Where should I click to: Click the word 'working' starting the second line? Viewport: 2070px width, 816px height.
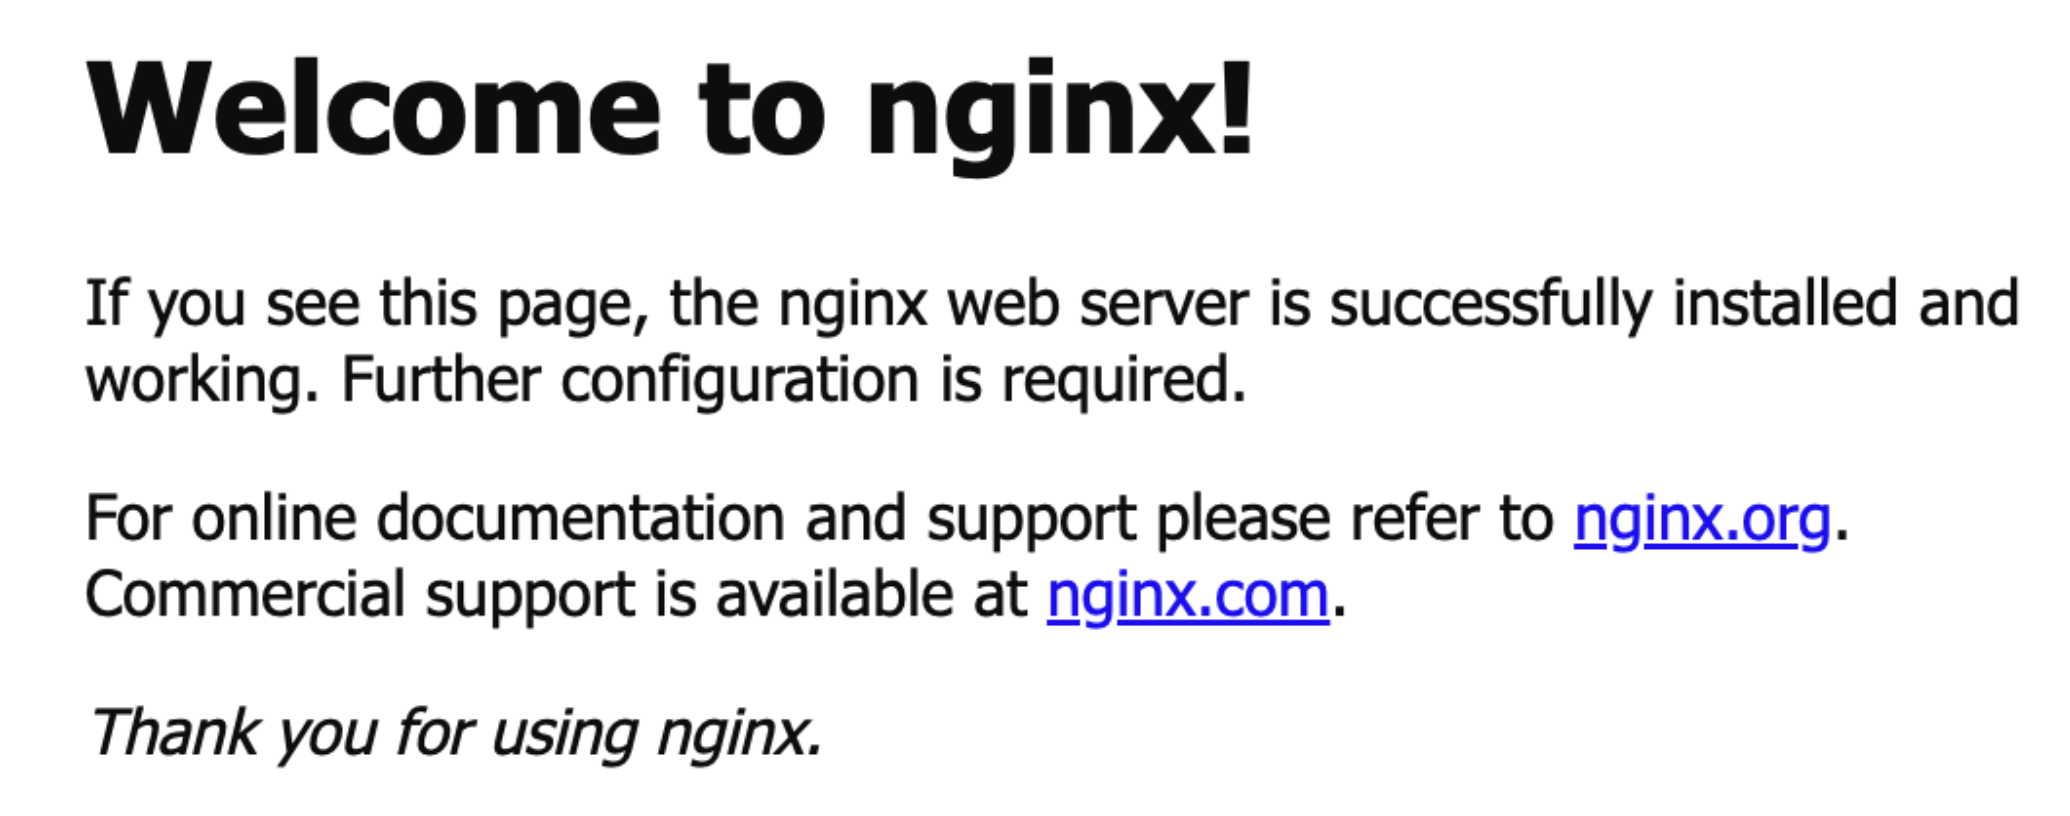click(x=194, y=382)
